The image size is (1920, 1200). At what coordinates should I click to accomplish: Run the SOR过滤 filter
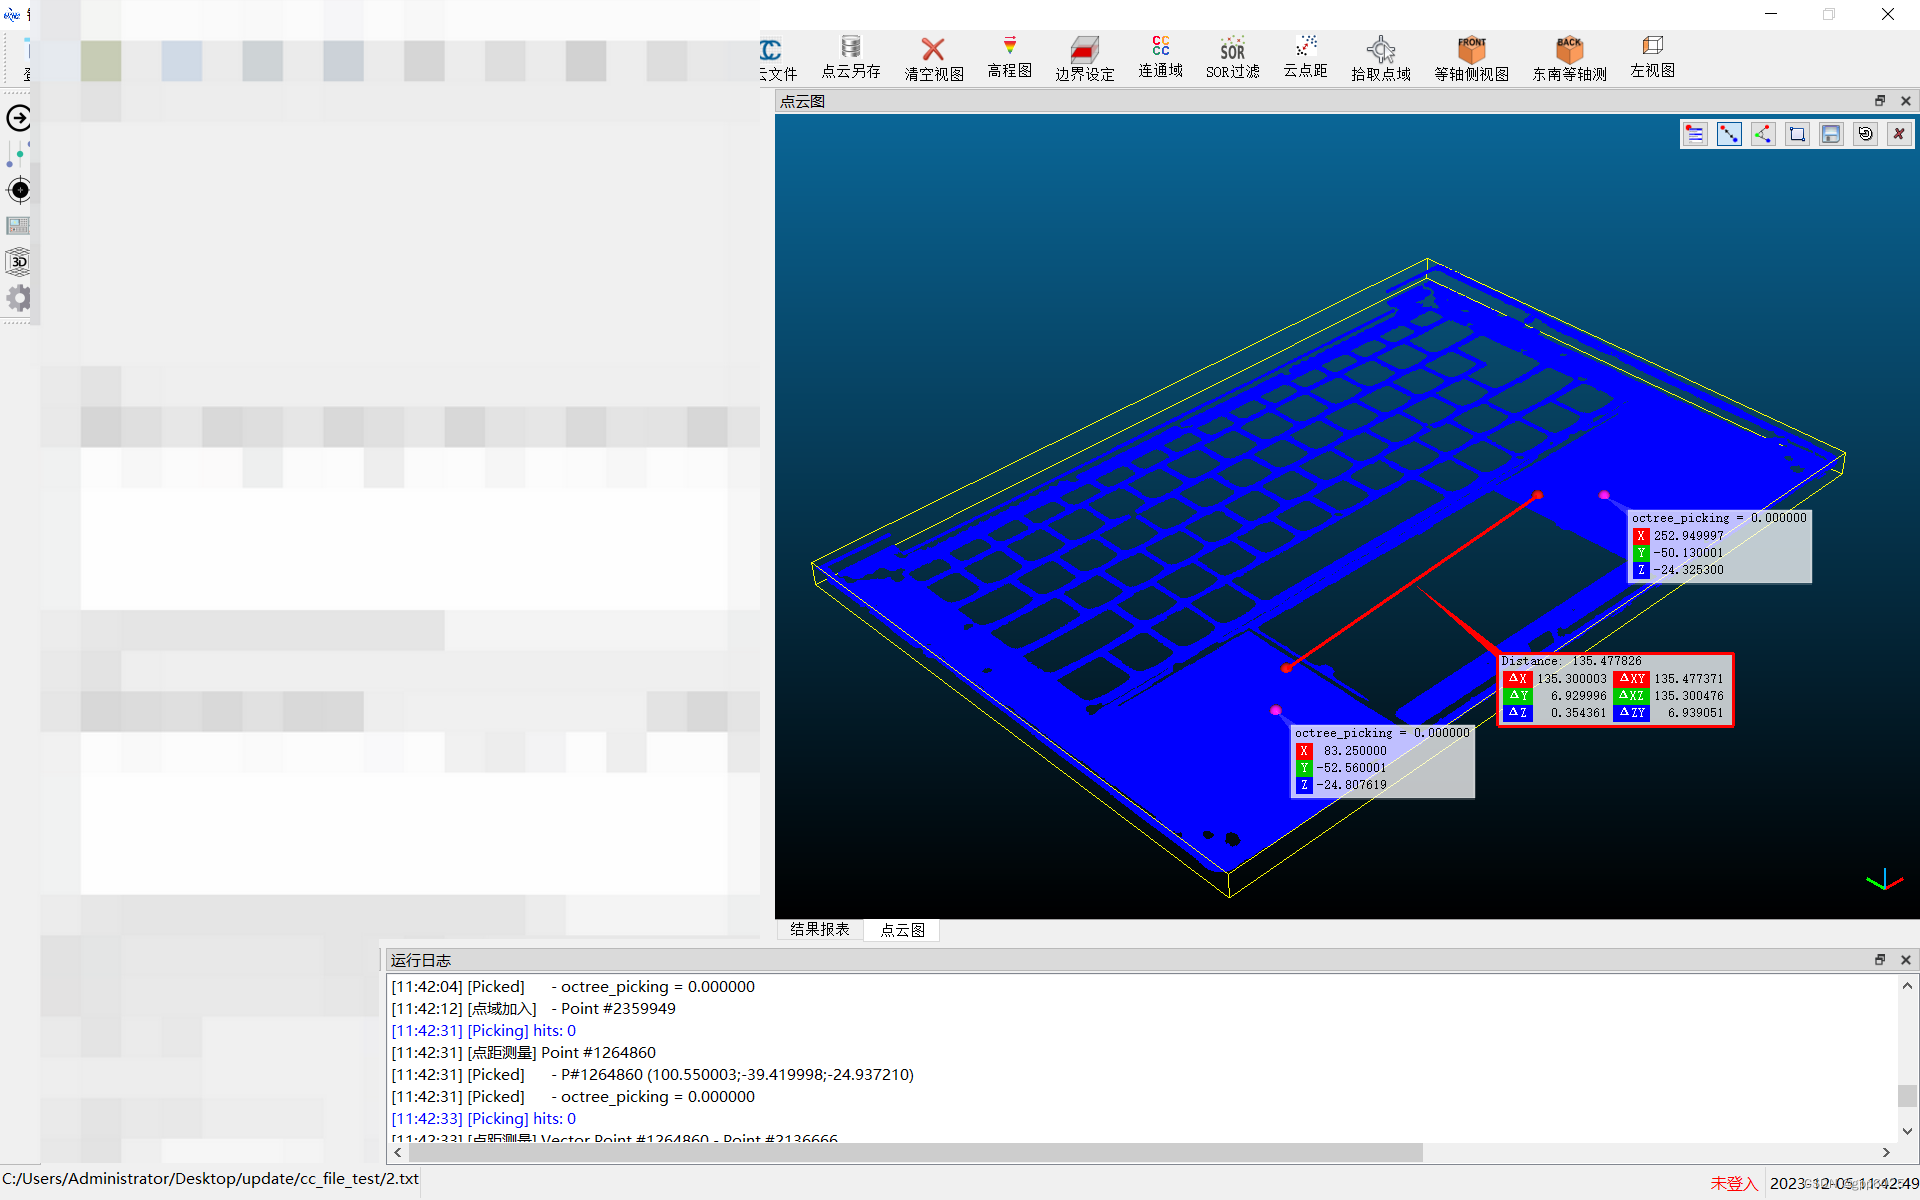click(x=1232, y=58)
